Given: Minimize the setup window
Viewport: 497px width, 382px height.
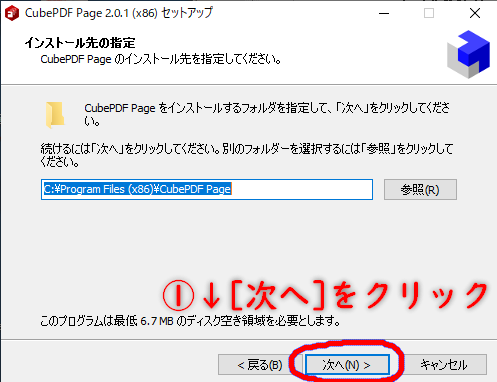Looking at the screenshot, I should (384, 13).
